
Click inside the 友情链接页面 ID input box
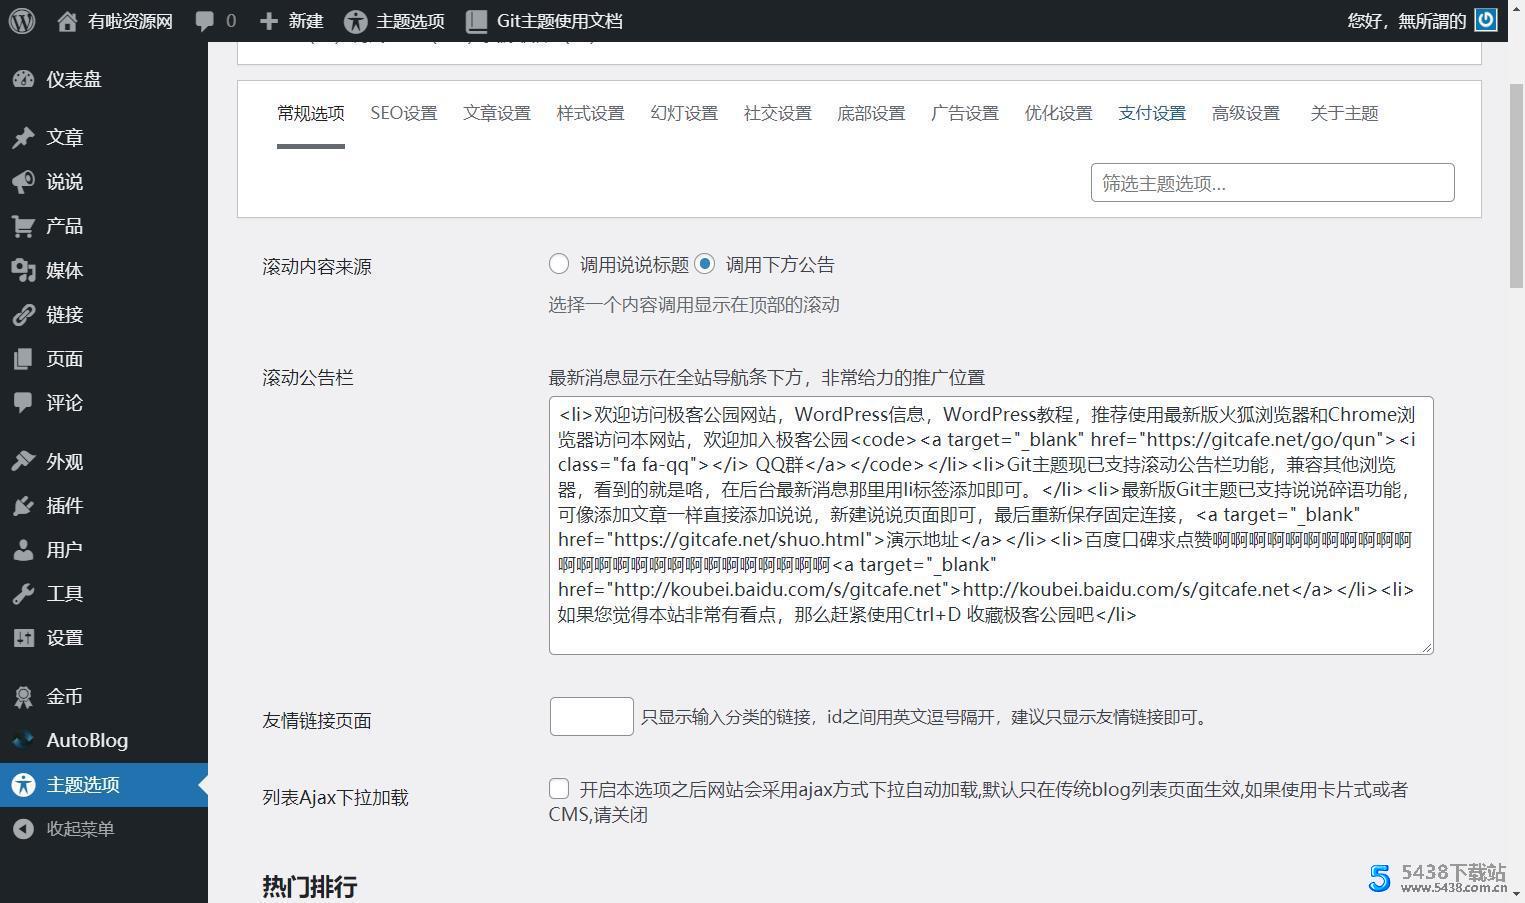click(591, 717)
